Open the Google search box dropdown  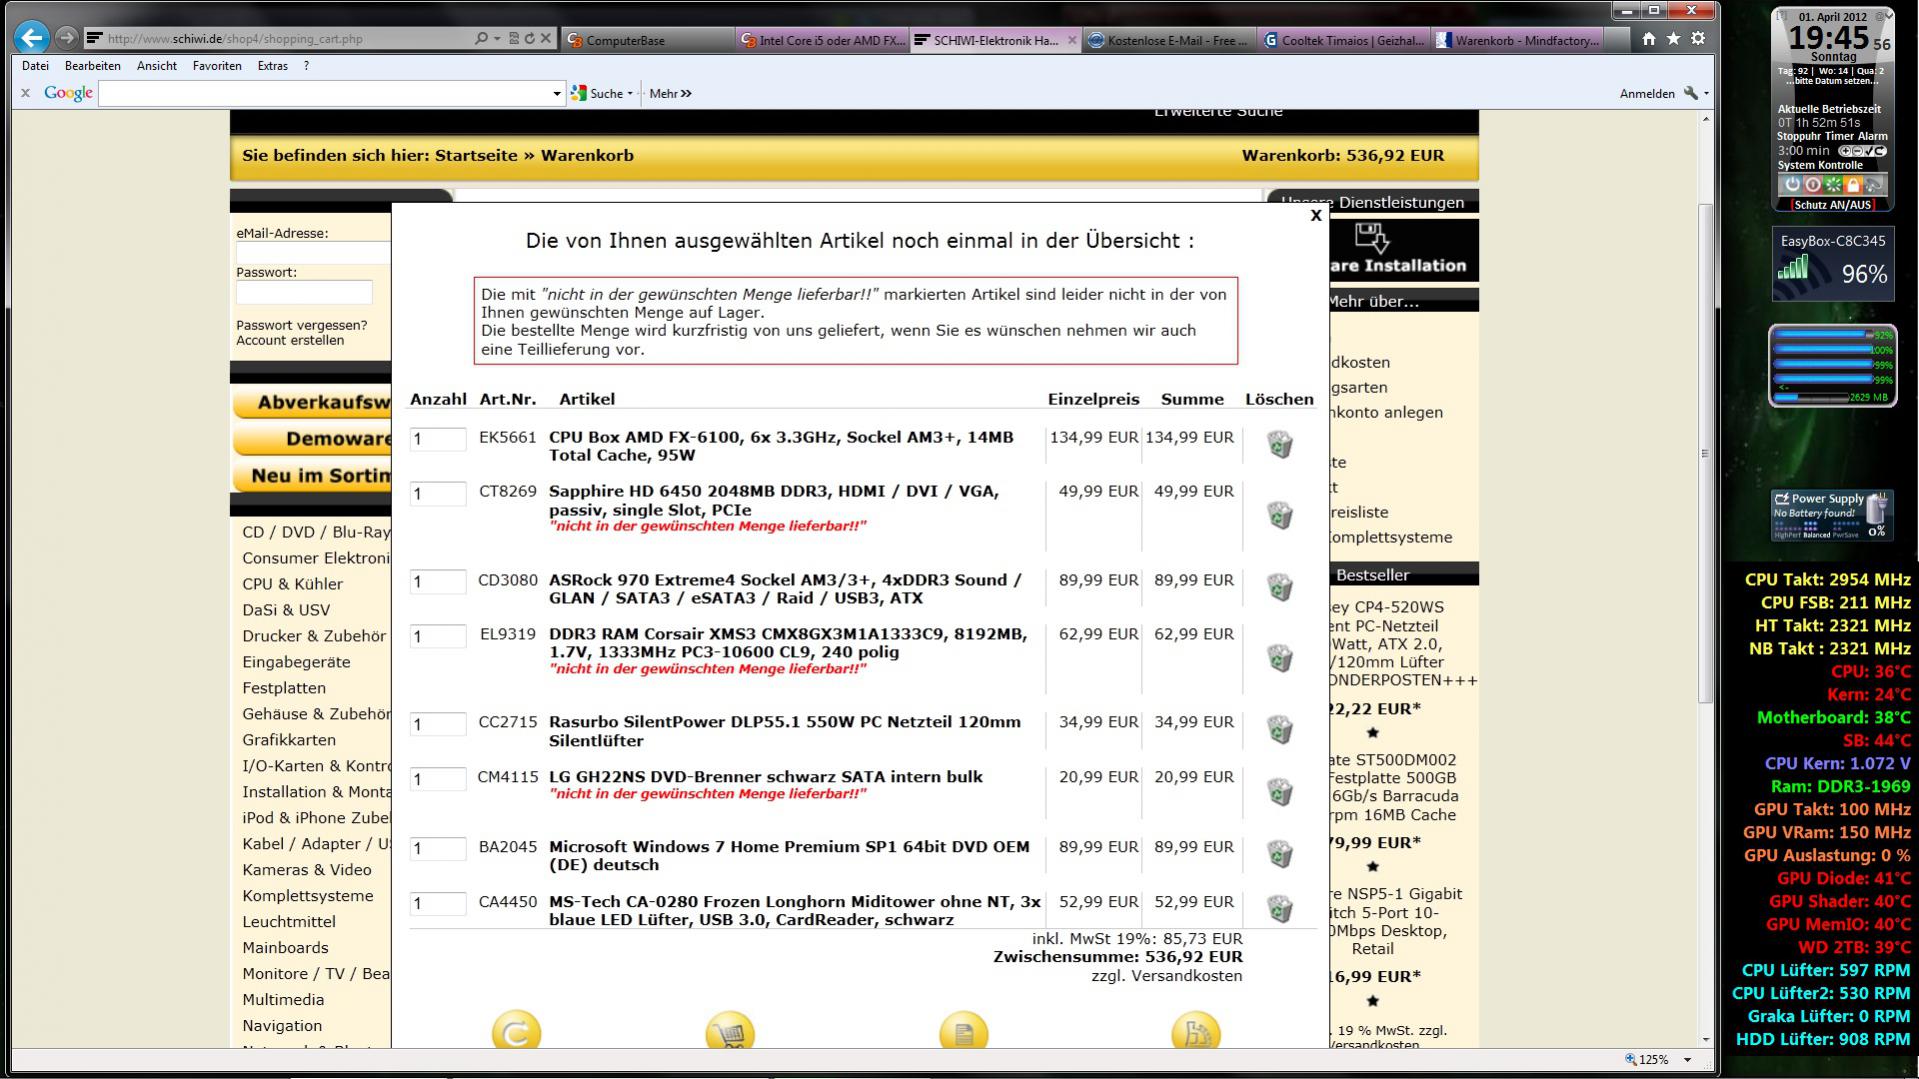coord(557,93)
